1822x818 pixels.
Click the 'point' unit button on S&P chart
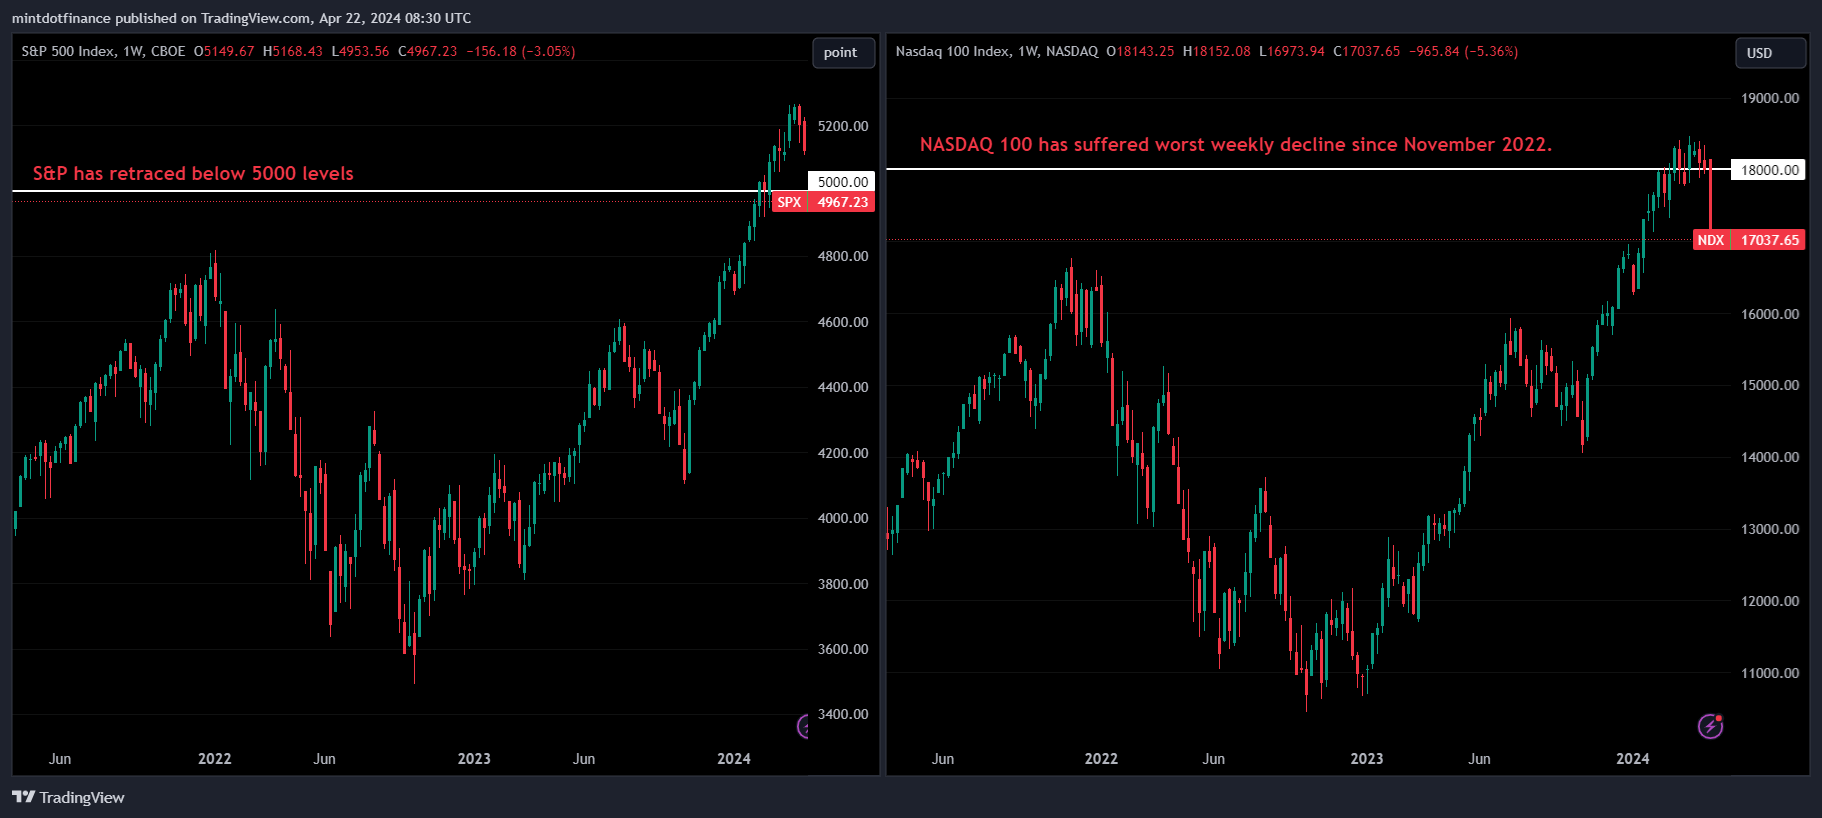[x=841, y=53]
